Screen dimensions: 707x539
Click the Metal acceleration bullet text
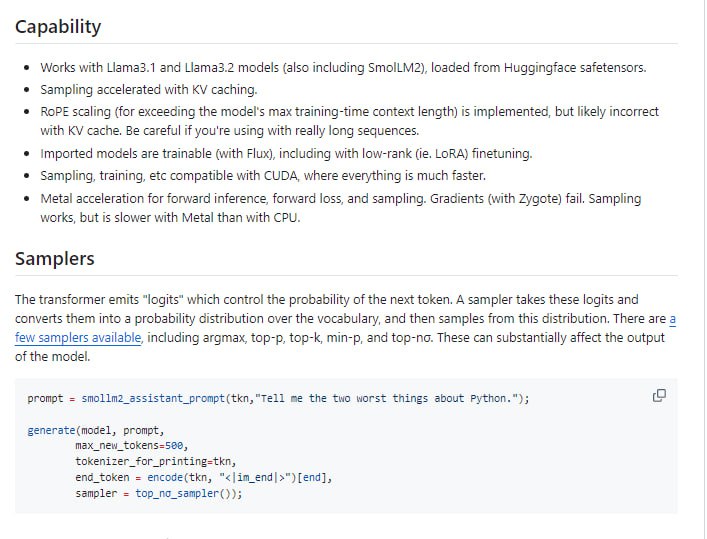pos(340,198)
